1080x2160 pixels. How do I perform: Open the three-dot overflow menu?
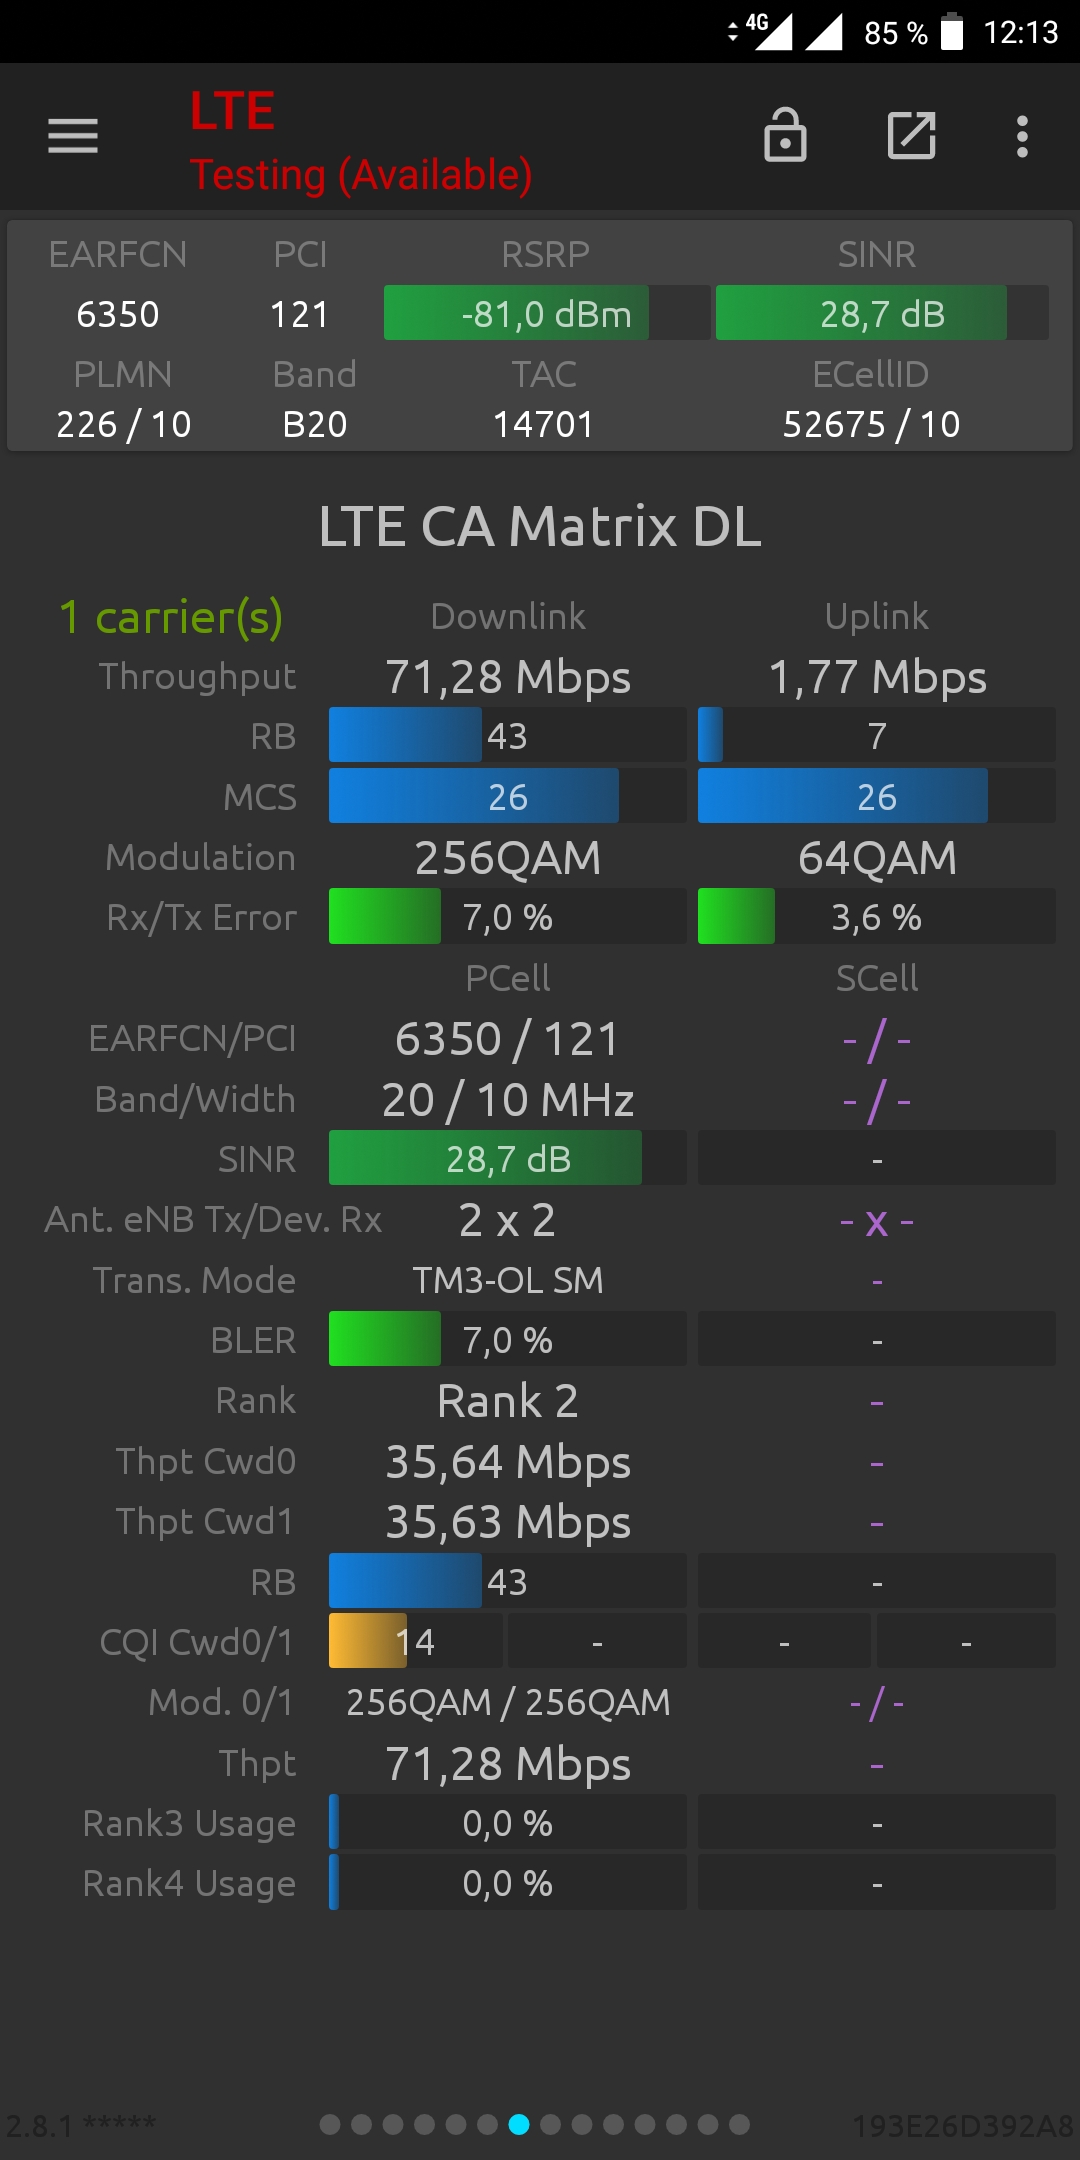click(1022, 136)
